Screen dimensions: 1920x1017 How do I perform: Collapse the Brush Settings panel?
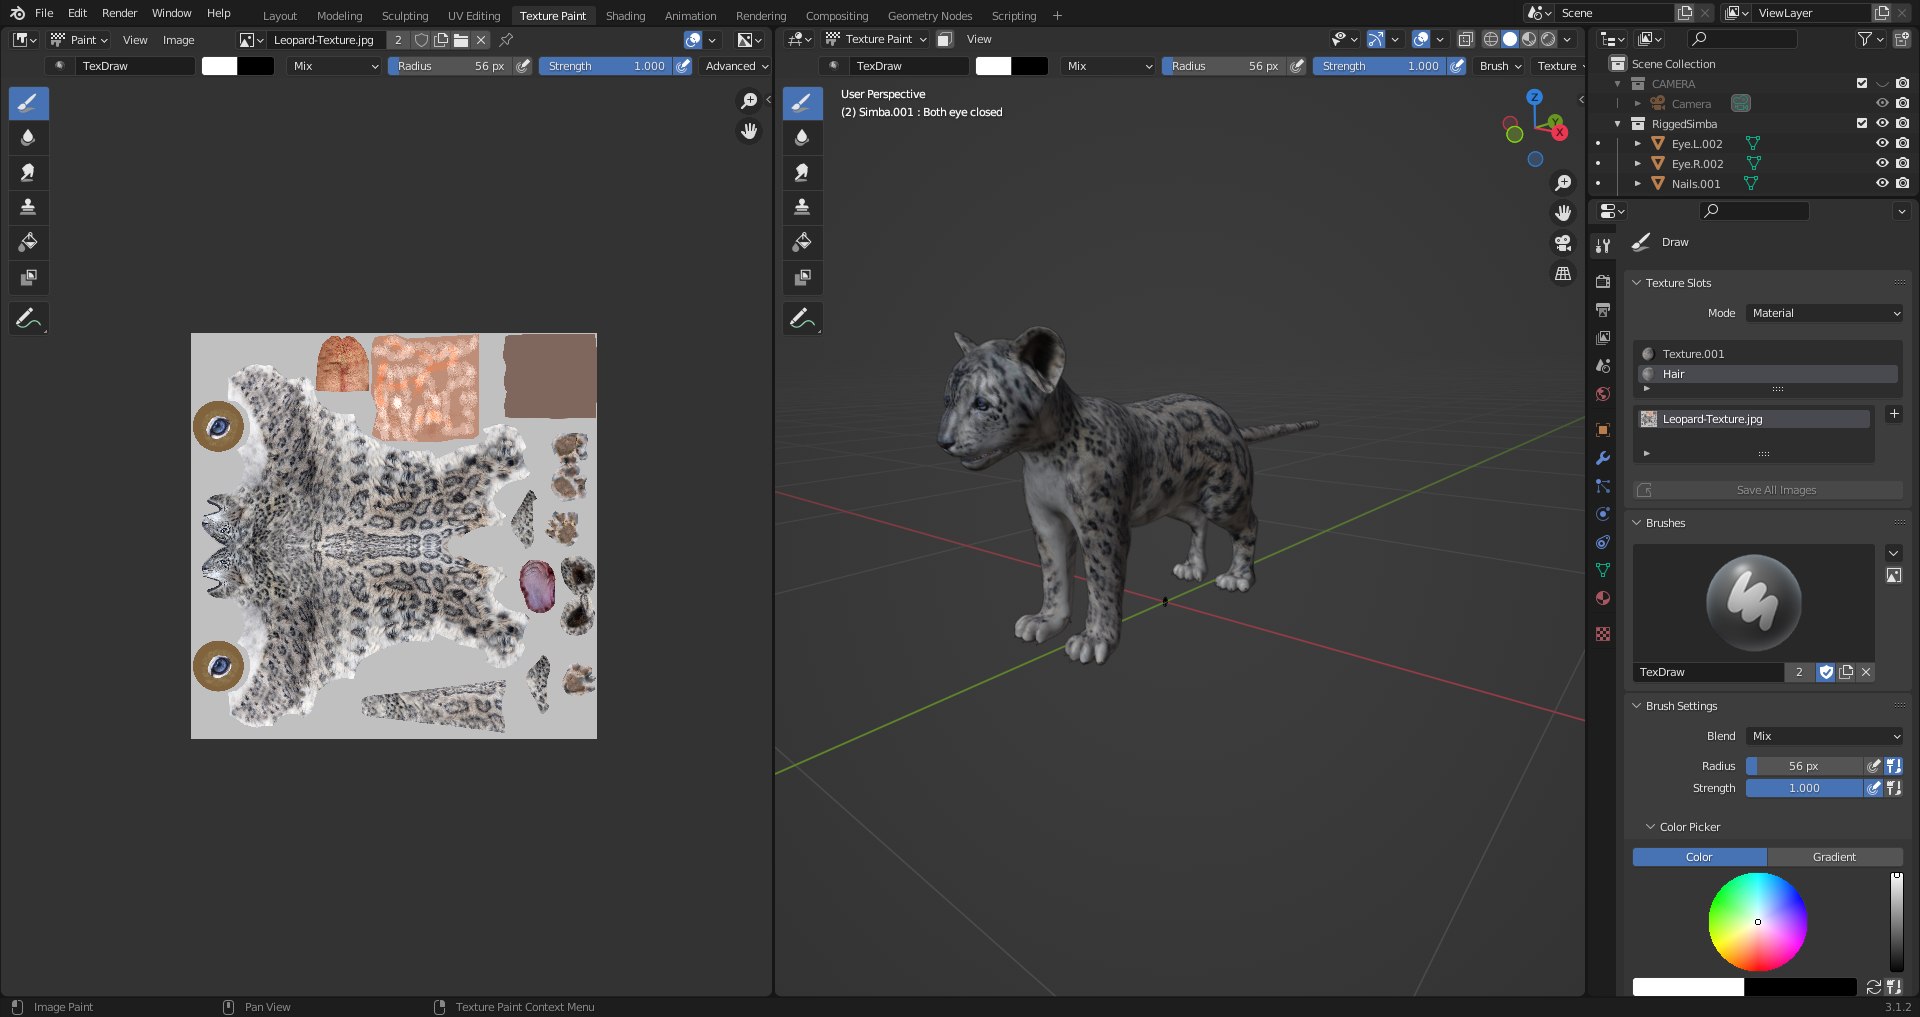(x=1637, y=706)
